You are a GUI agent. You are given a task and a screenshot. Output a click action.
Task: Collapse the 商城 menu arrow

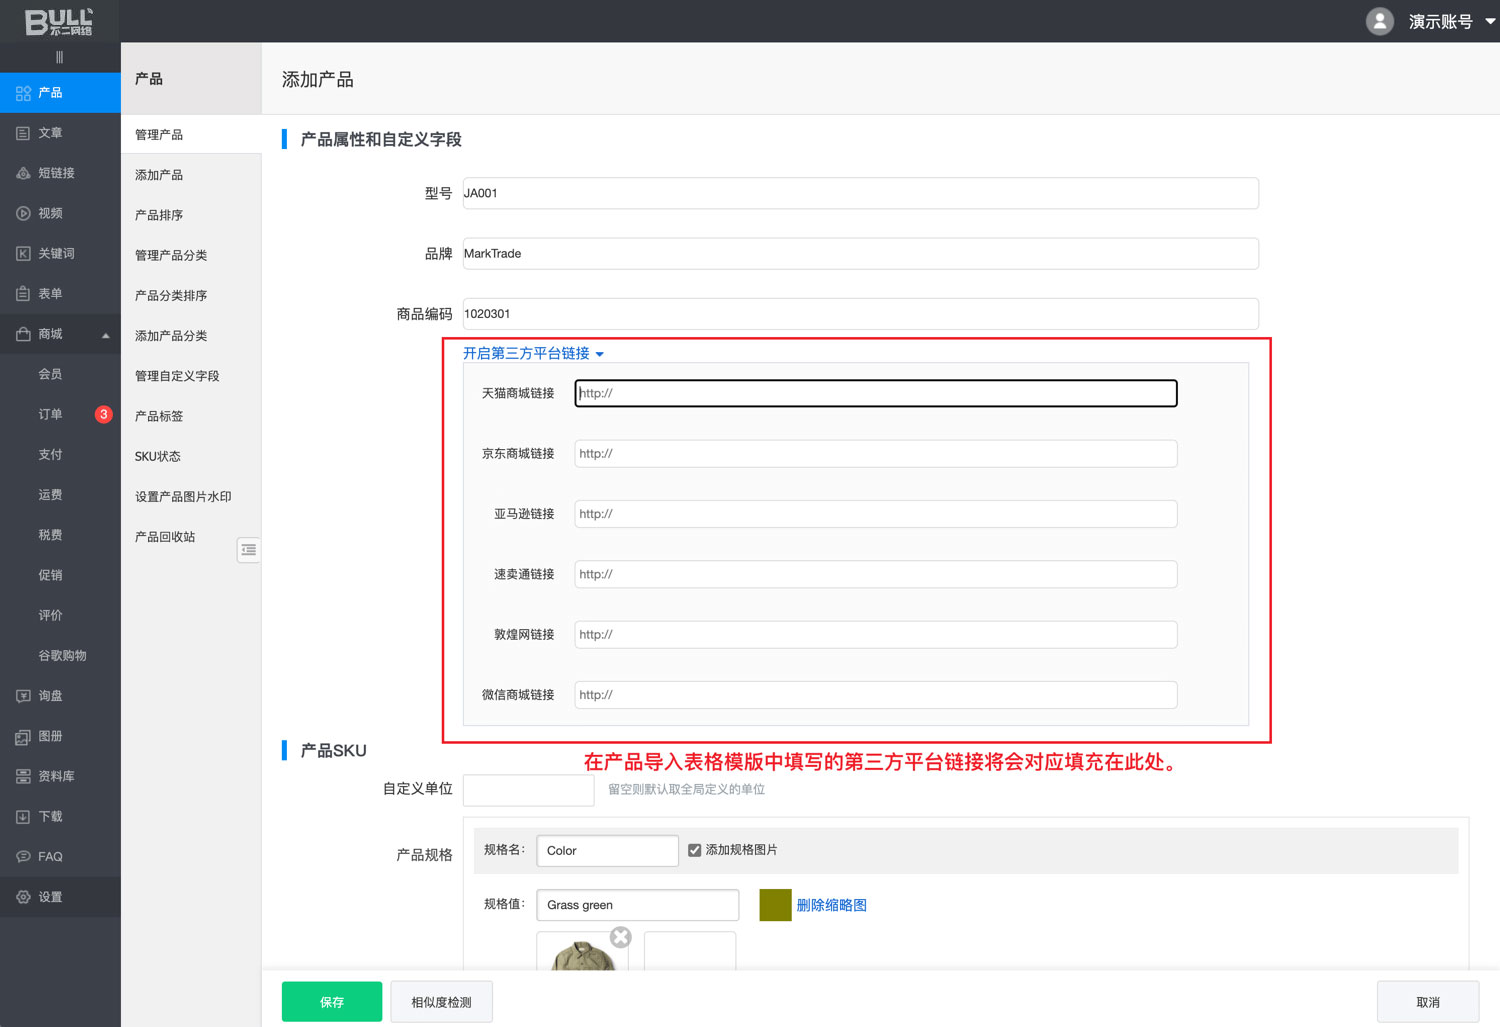pos(105,335)
